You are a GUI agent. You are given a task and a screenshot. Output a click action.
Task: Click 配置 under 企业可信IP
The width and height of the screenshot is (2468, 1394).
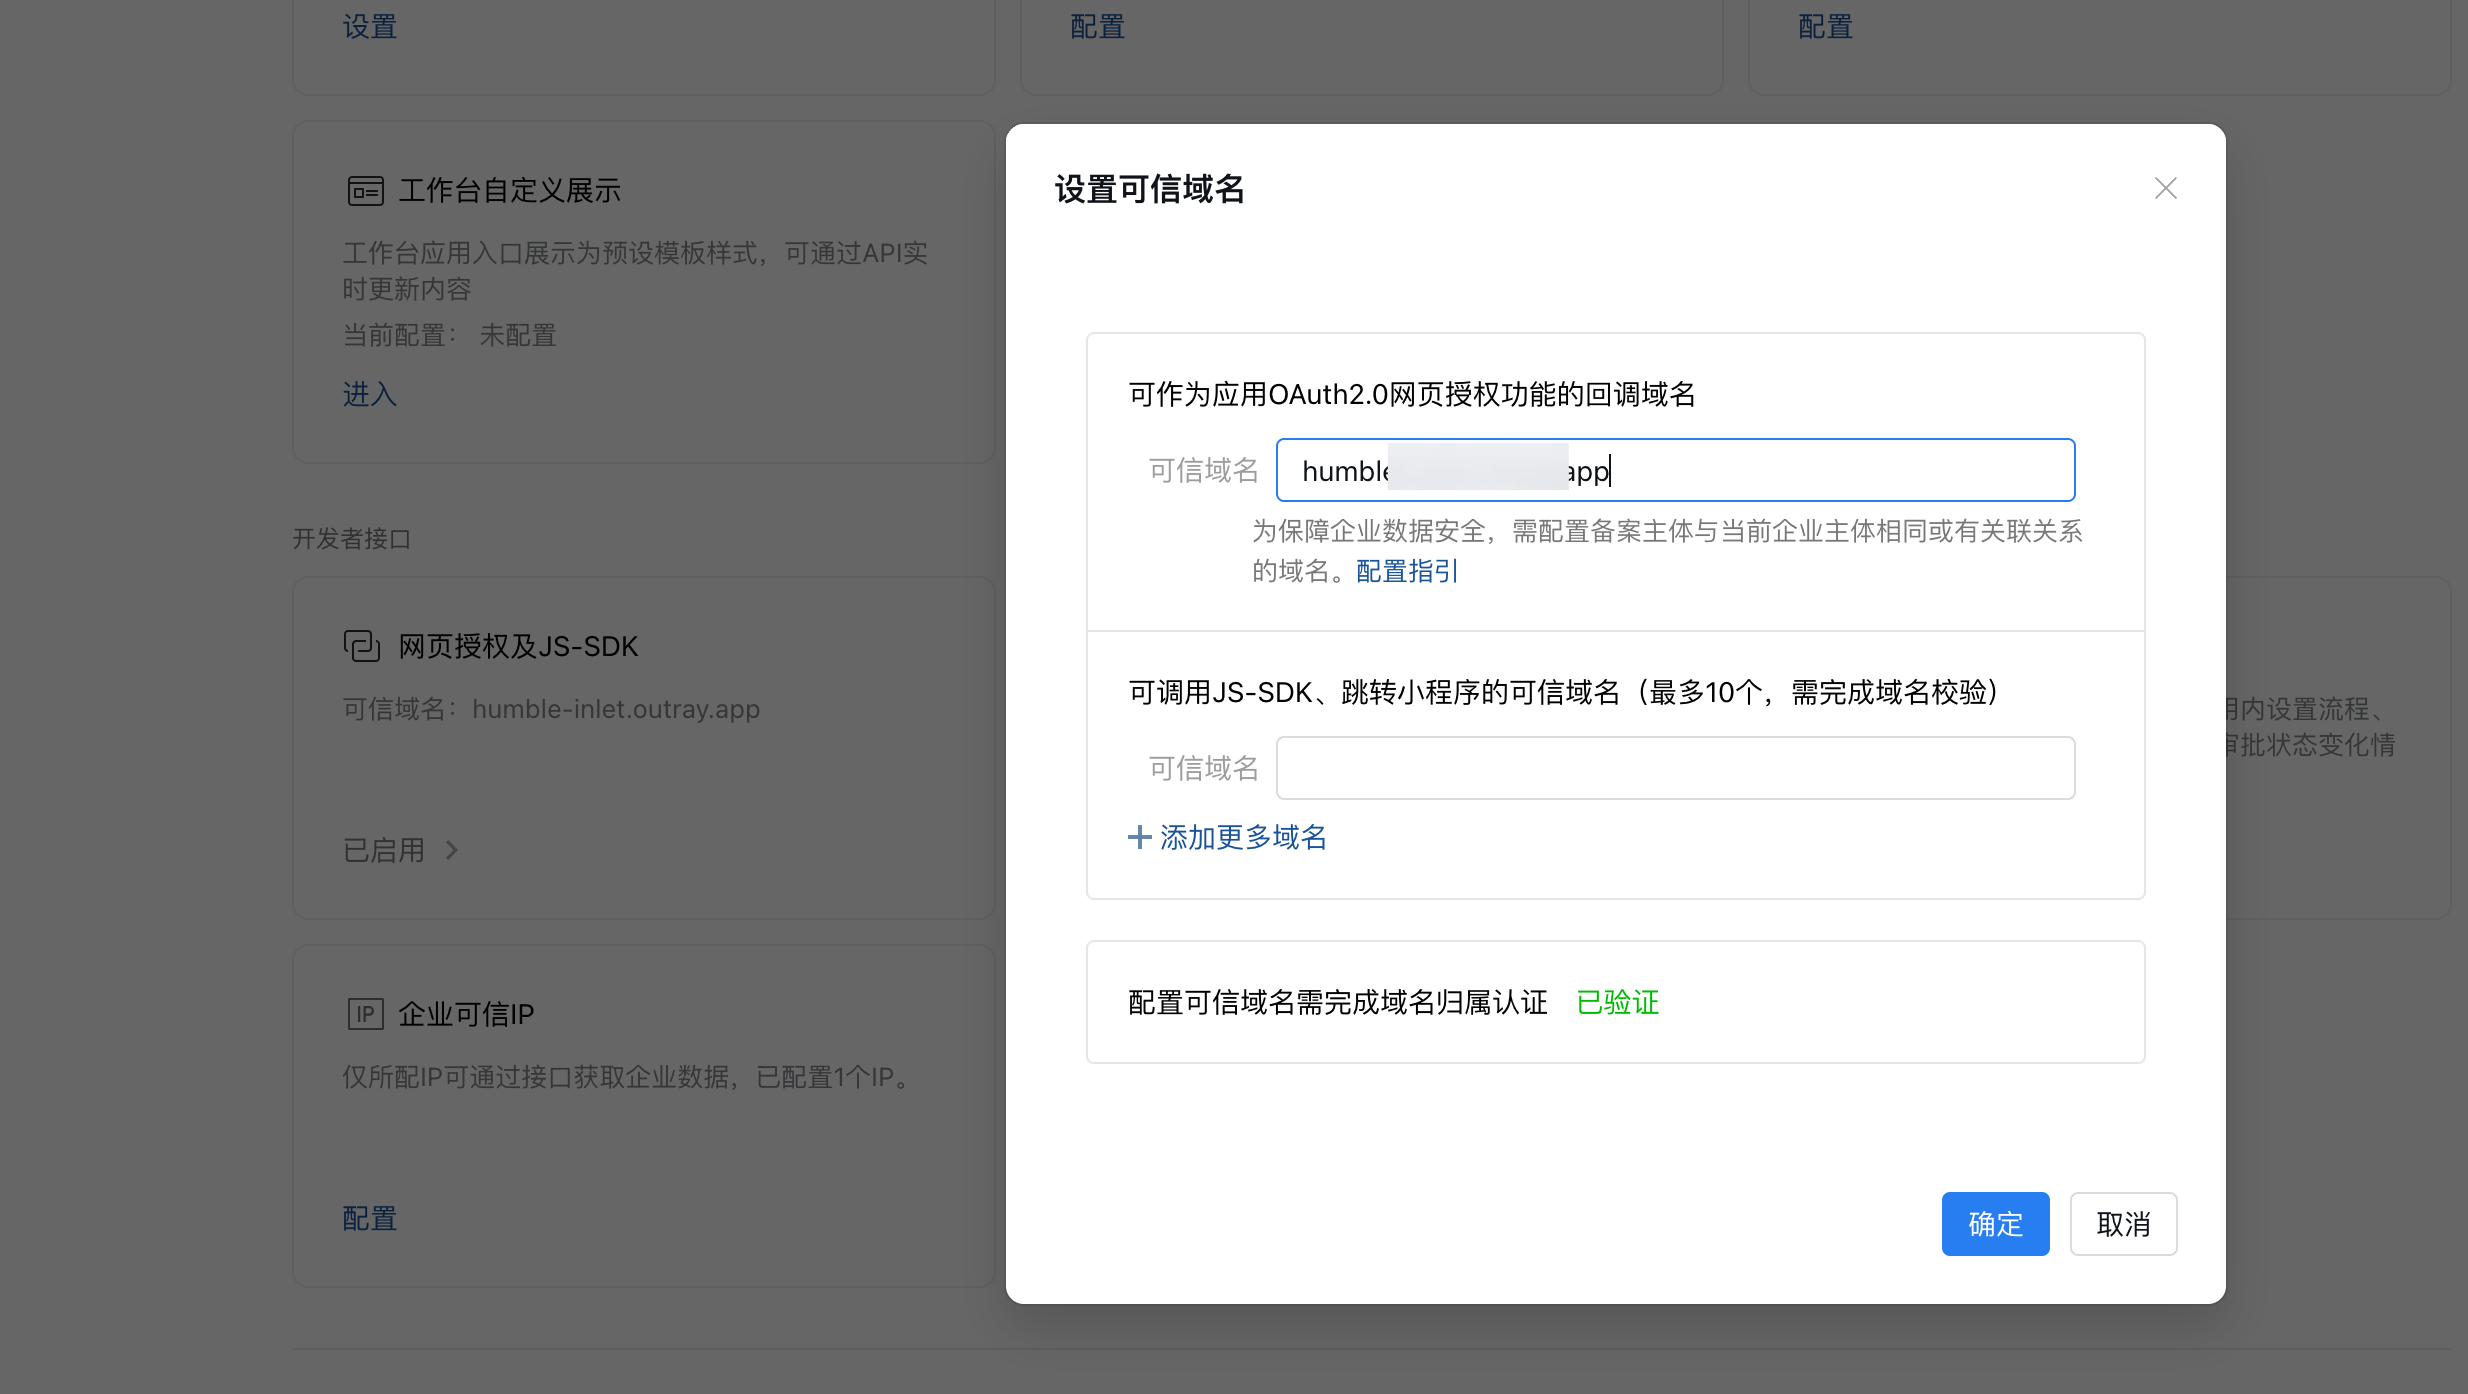point(369,1218)
